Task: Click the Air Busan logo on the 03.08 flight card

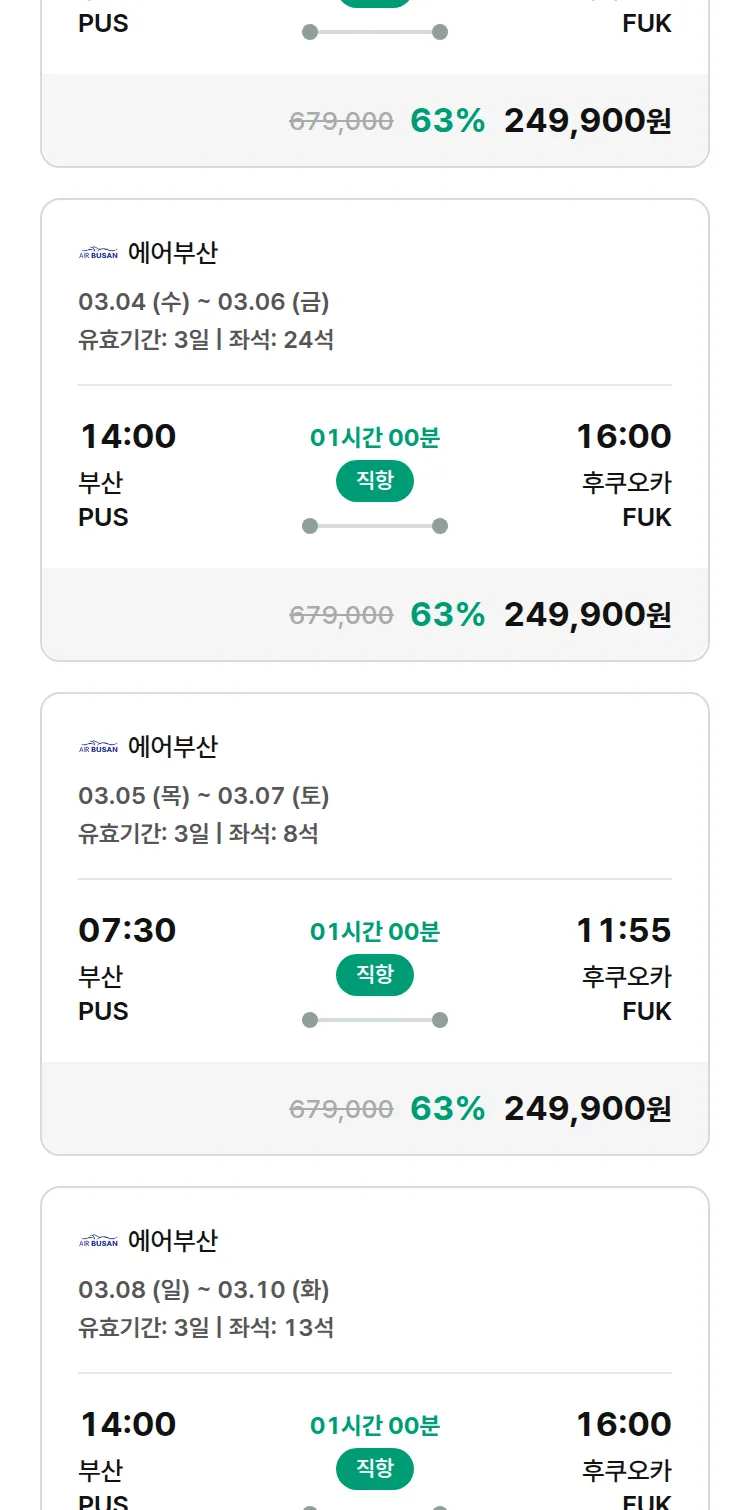Action: [98, 1241]
